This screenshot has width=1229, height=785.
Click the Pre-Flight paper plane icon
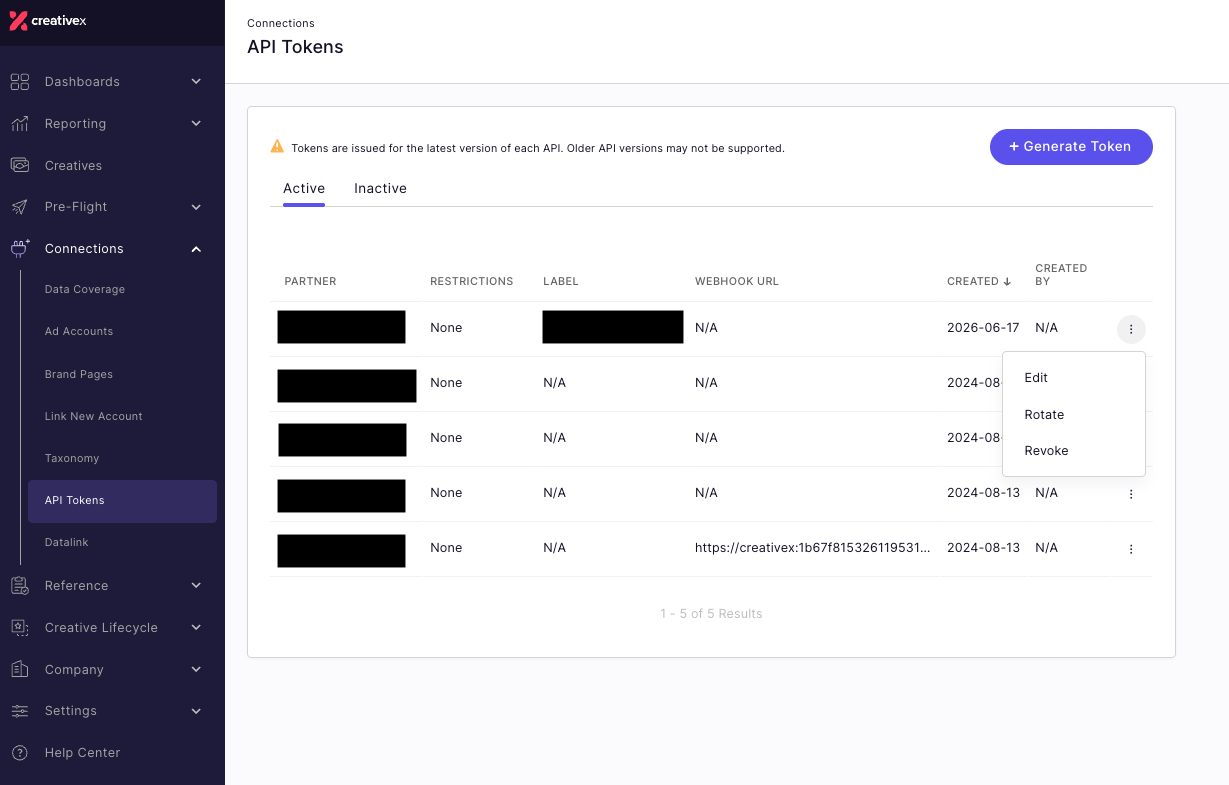(x=20, y=207)
